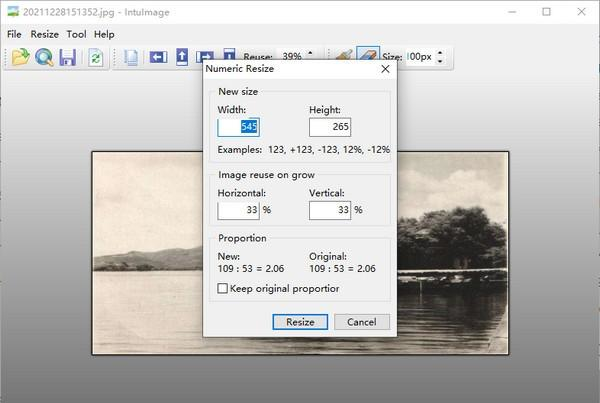The width and height of the screenshot is (600, 403).
Task: Click the Examples hint text
Action: tap(304, 150)
